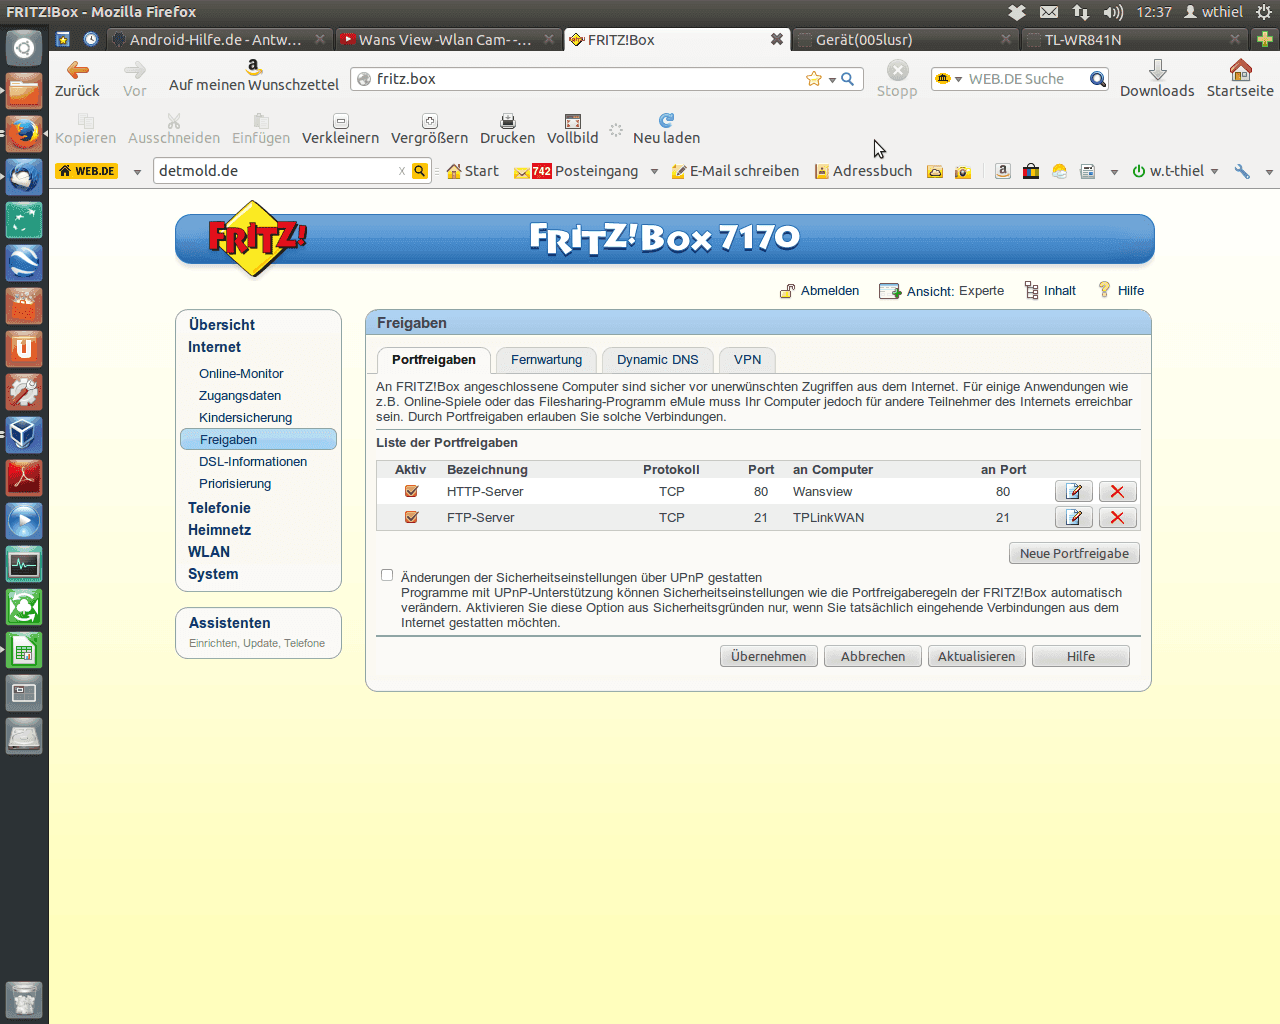Uncheck Aktiv checkbox for HTTP-Server

pos(411,491)
